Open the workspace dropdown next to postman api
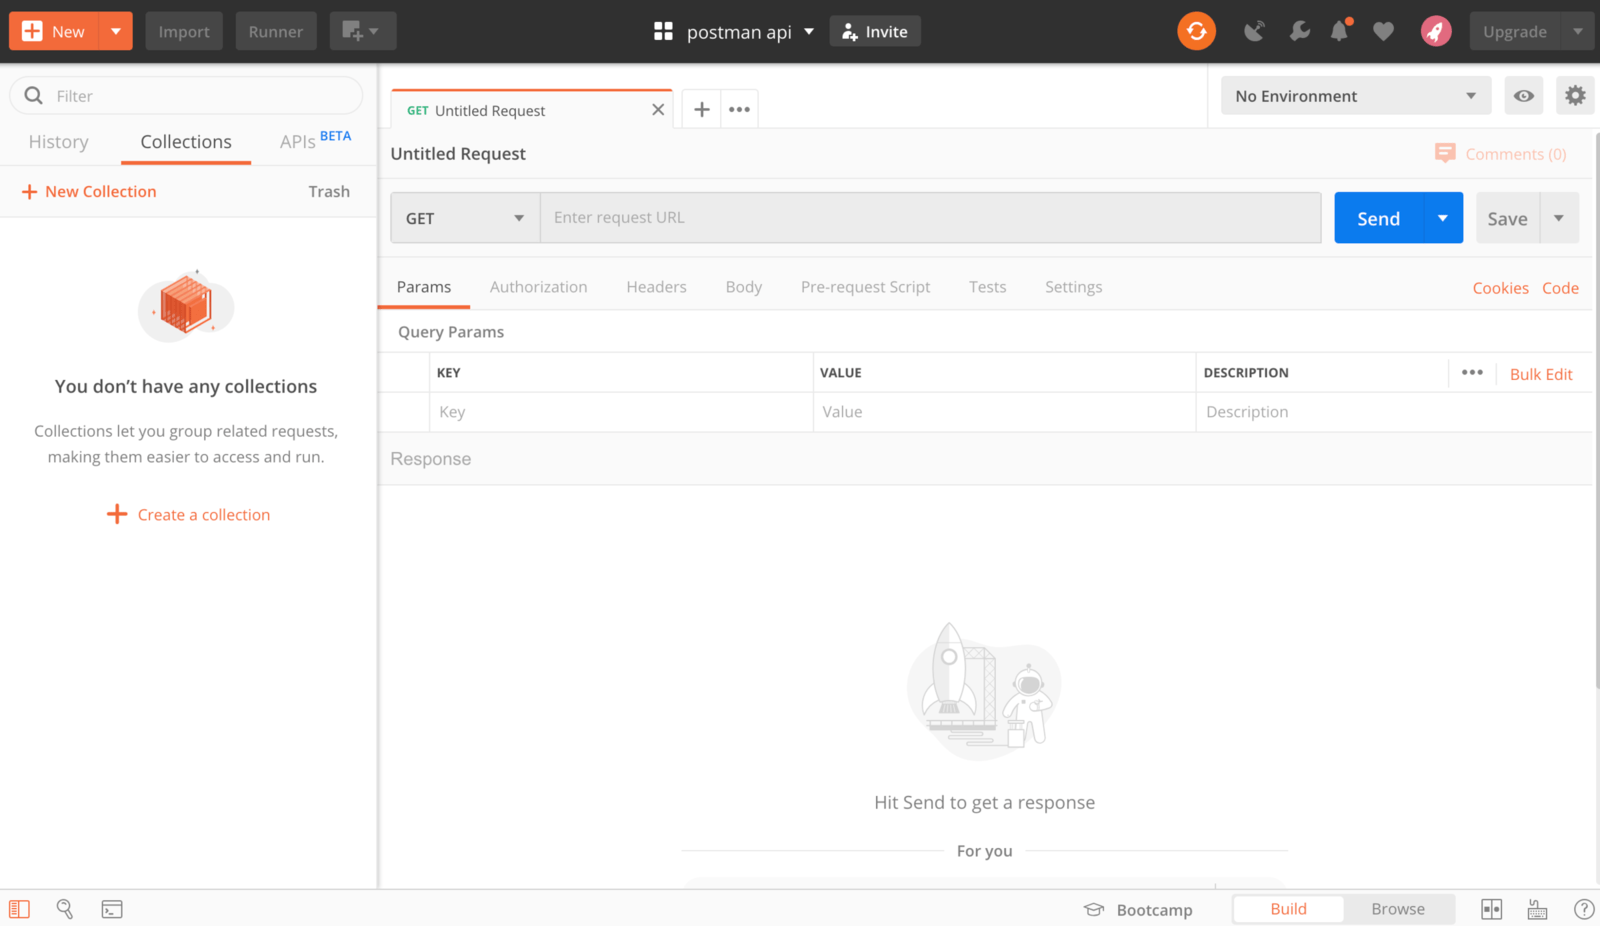 [810, 31]
